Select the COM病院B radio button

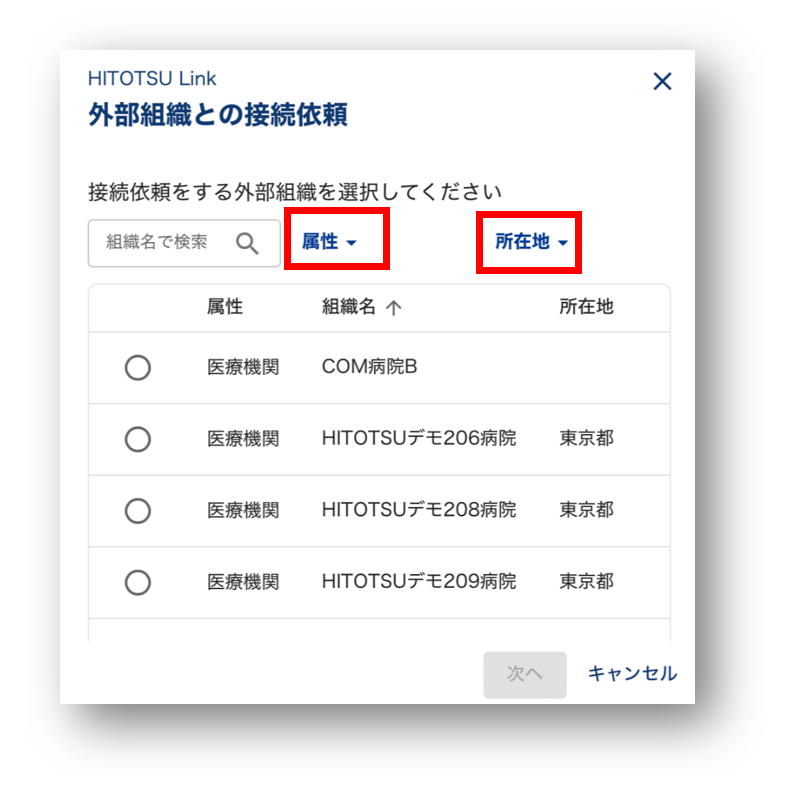click(x=137, y=367)
